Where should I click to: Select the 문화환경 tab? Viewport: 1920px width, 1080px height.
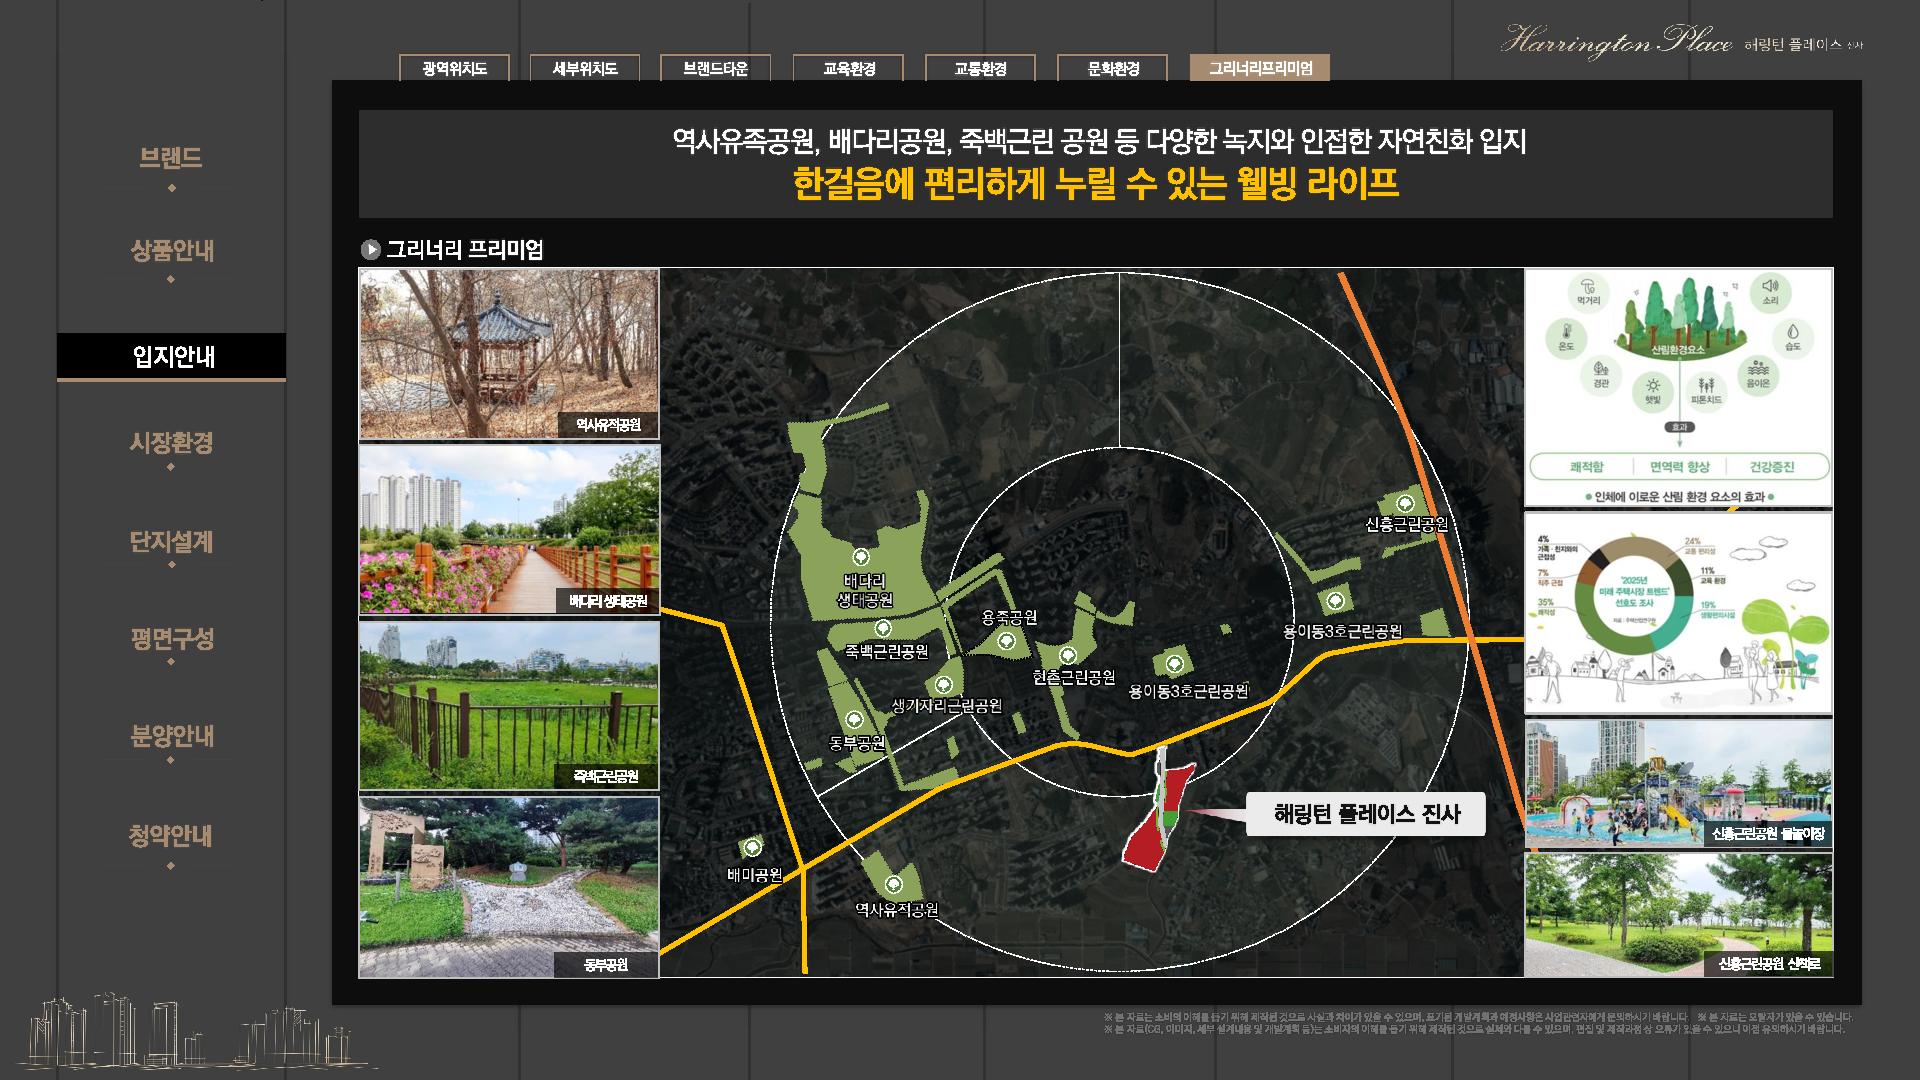tap(1113, 68)
